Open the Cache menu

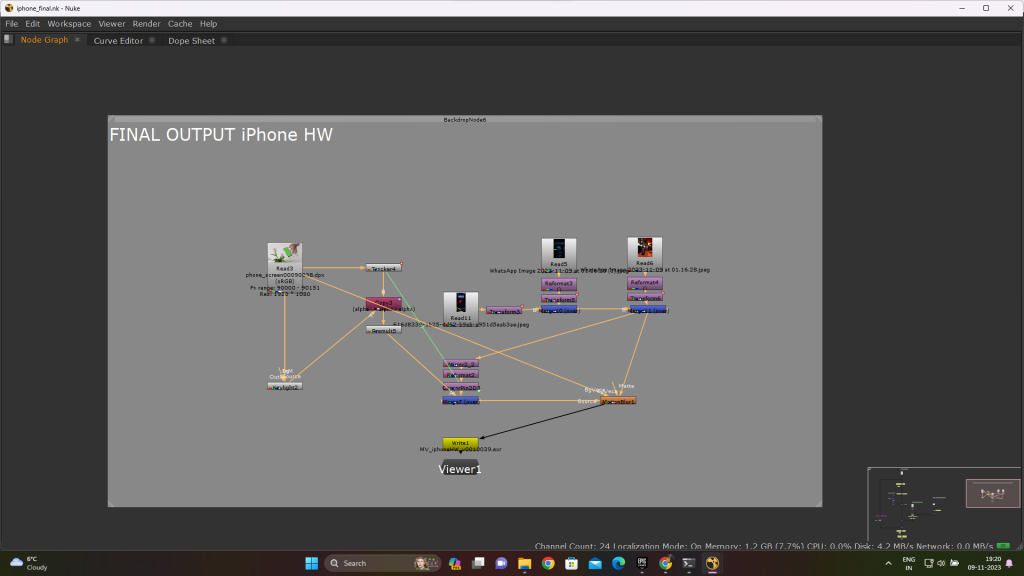[x=180, y=24]
